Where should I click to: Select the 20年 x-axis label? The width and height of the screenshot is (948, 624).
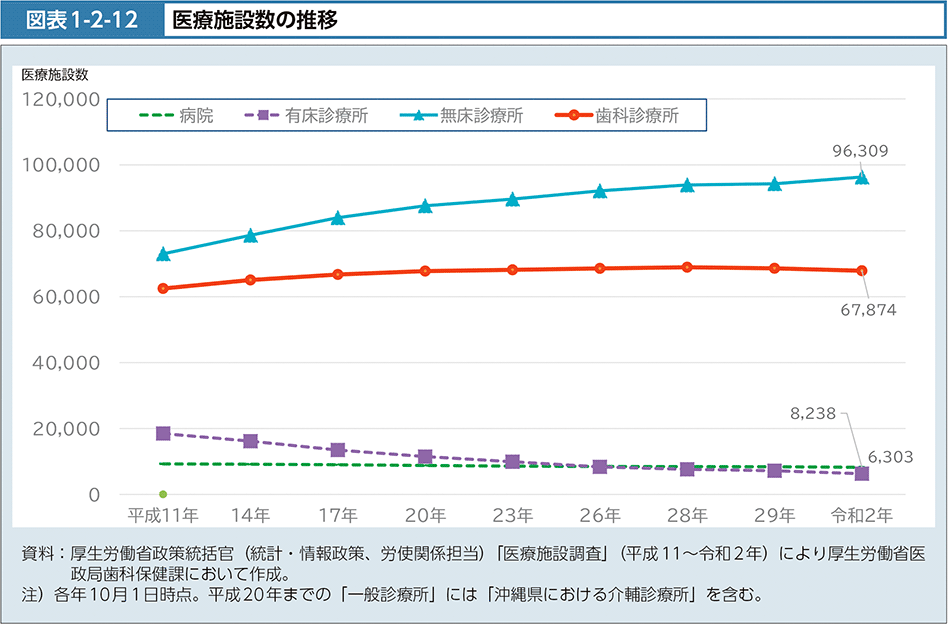point(425,516)
